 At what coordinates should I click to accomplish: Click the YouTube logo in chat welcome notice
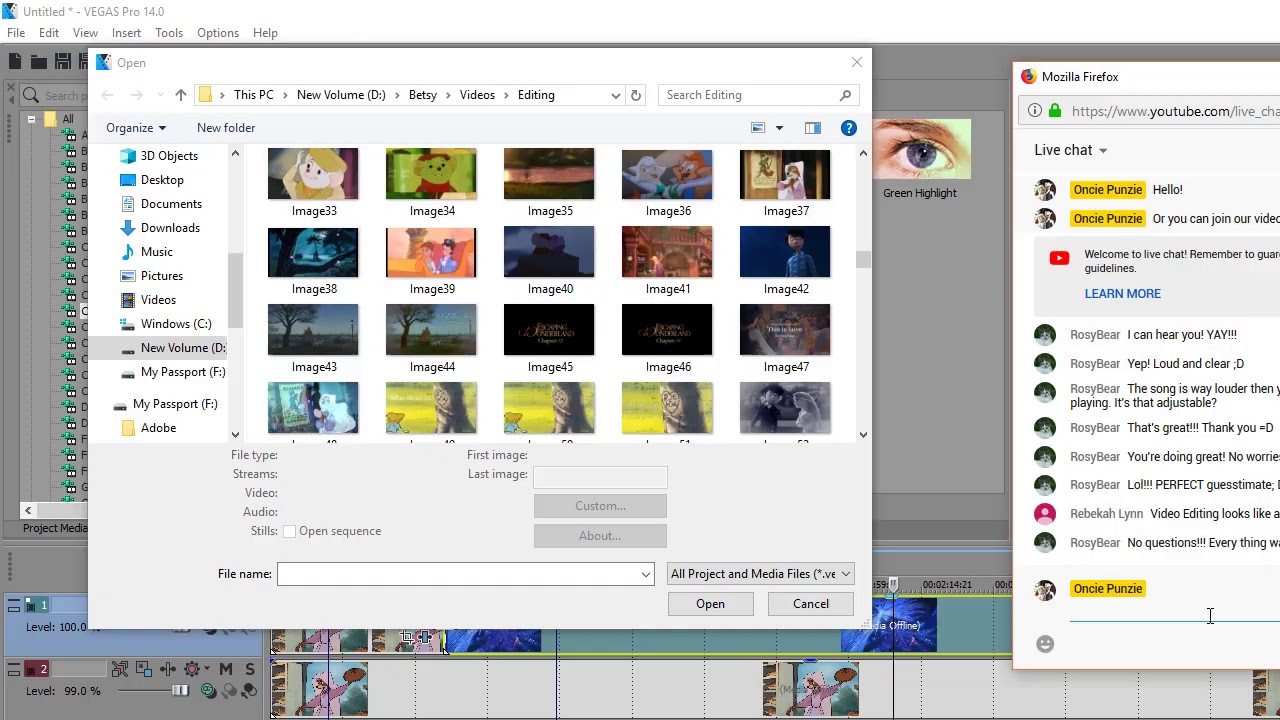pos(1059,259)
